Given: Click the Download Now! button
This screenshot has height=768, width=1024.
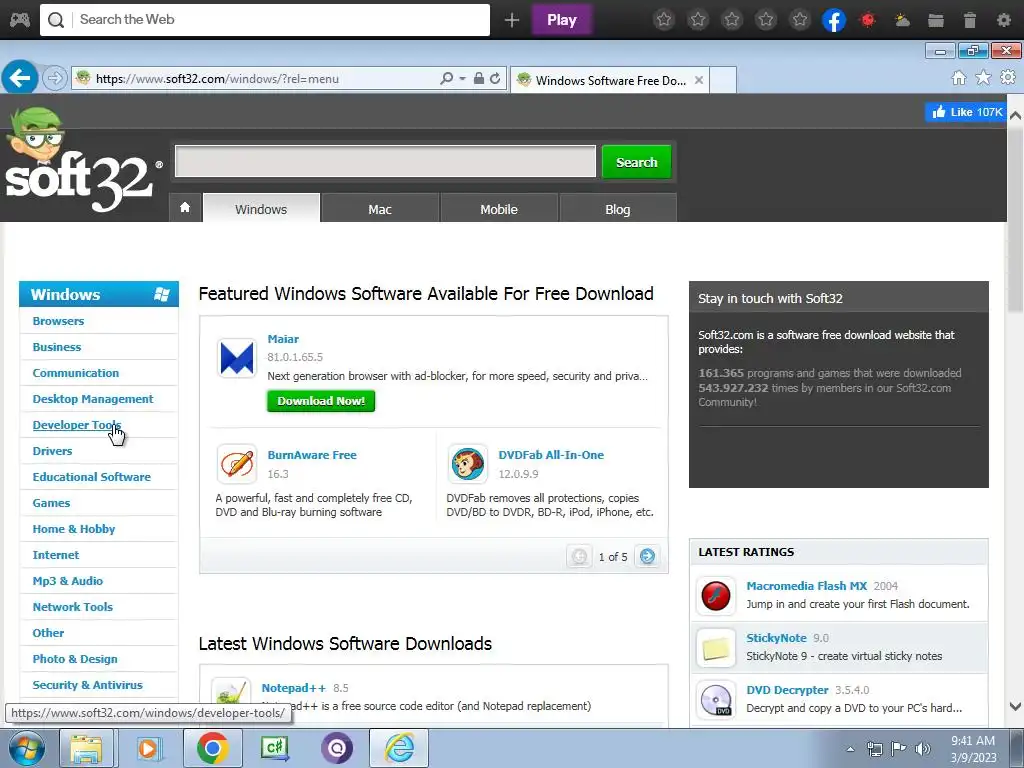Looking at the screenshot, I should [x=321, y=401].
